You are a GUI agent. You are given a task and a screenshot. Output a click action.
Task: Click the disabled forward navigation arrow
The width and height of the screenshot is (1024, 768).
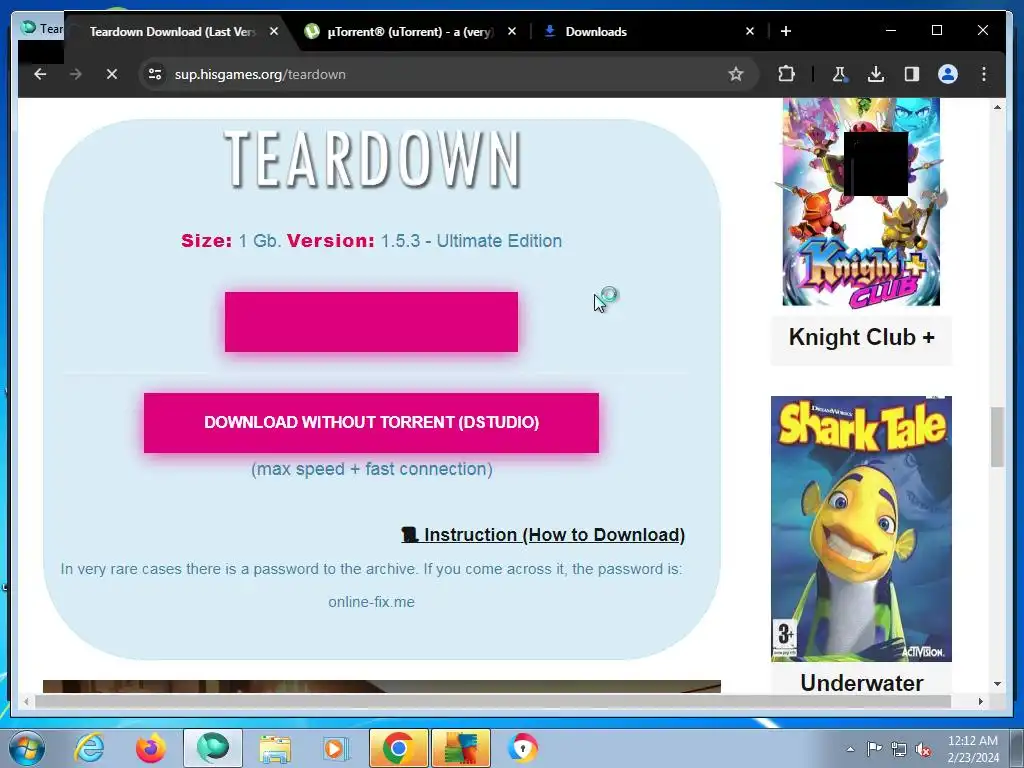[x=76, y=74]
